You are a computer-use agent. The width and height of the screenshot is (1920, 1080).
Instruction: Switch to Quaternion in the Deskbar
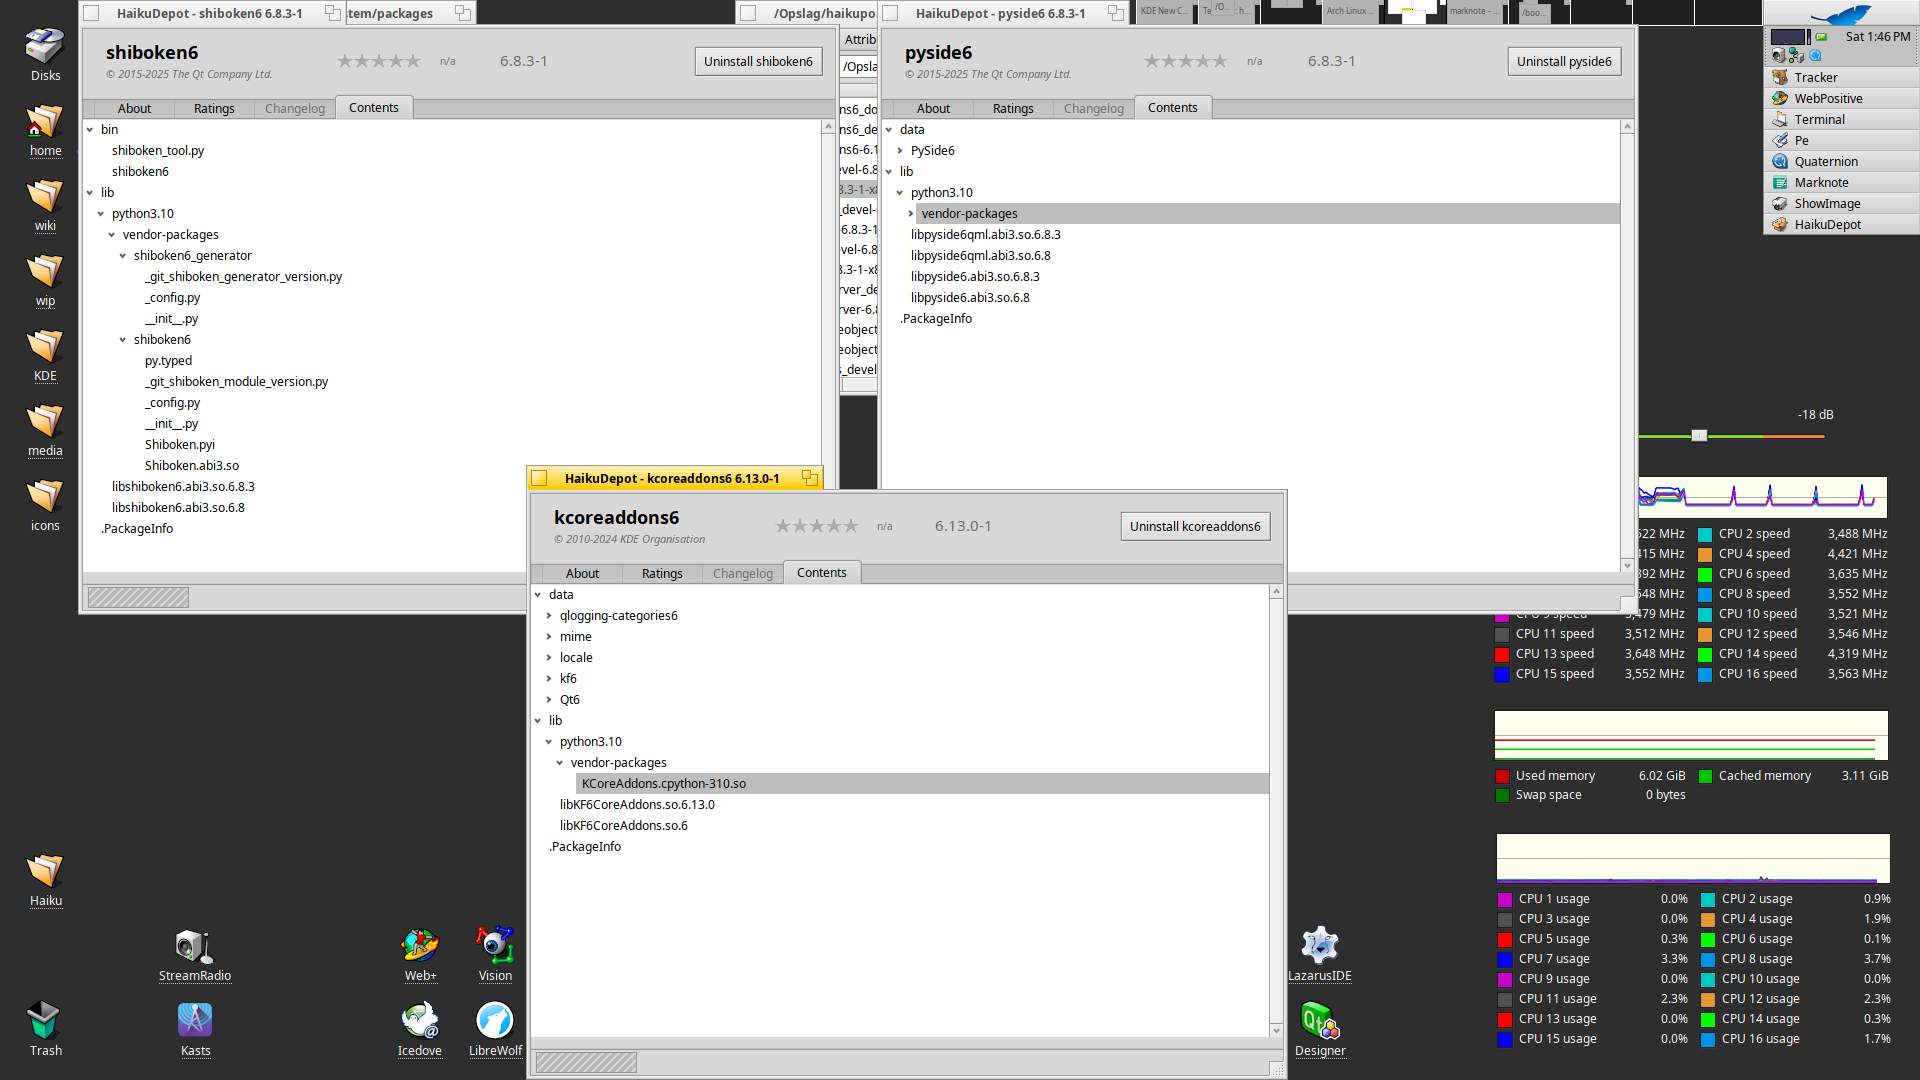coord(1841,161)
